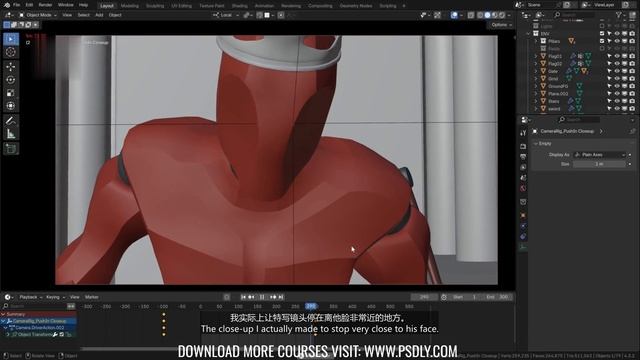Click the proportional editing icon
This screenshot has width=640, height=360.
point(281,15)
